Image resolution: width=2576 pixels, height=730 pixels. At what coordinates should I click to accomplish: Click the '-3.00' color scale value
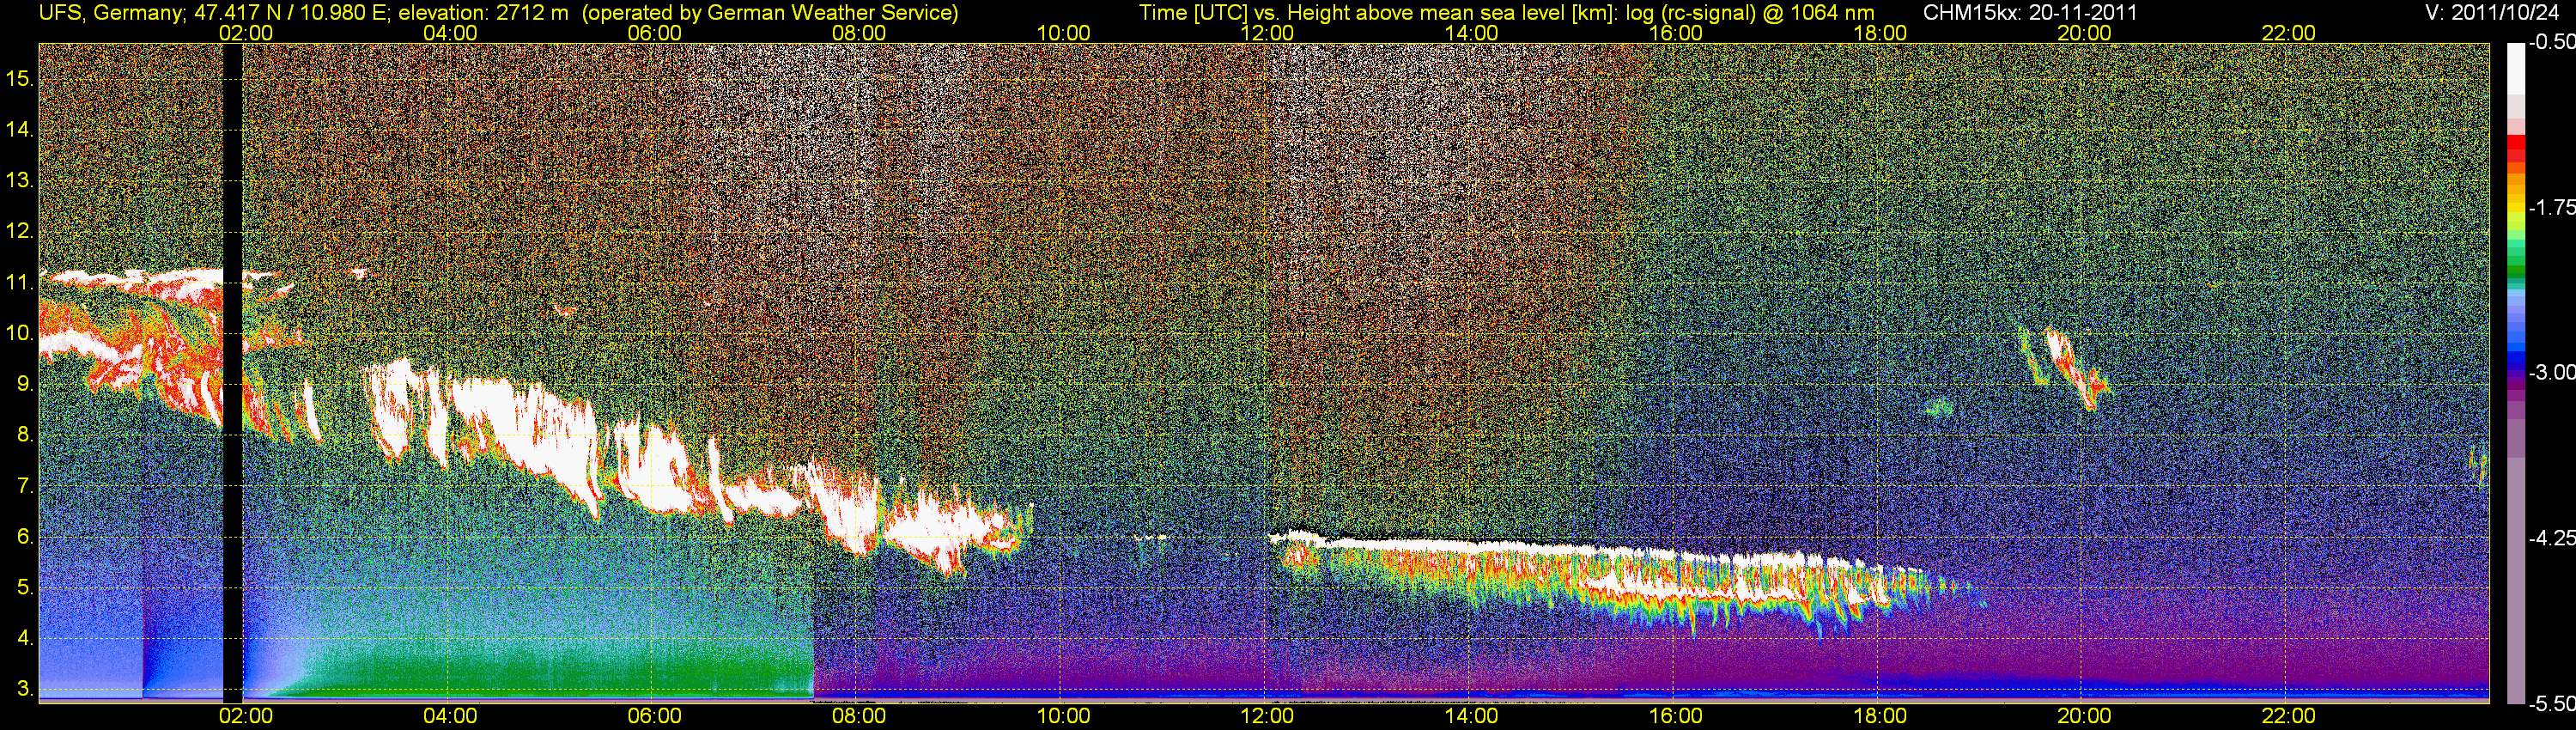tap(2551, 373)
